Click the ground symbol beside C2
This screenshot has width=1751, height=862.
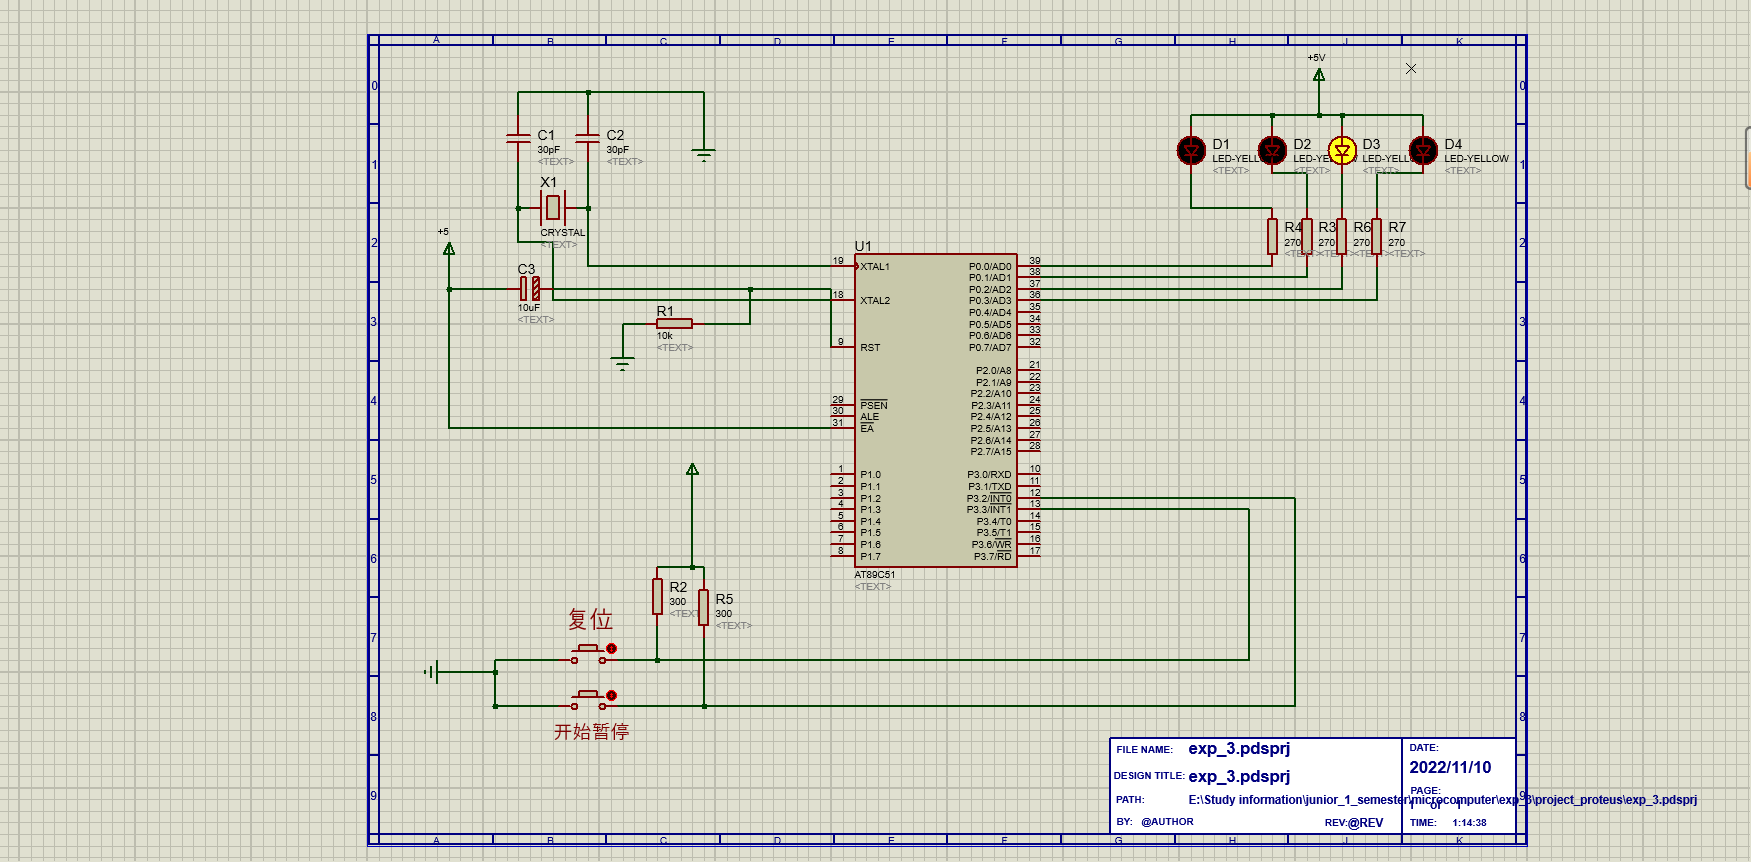(x=704, y=154)
